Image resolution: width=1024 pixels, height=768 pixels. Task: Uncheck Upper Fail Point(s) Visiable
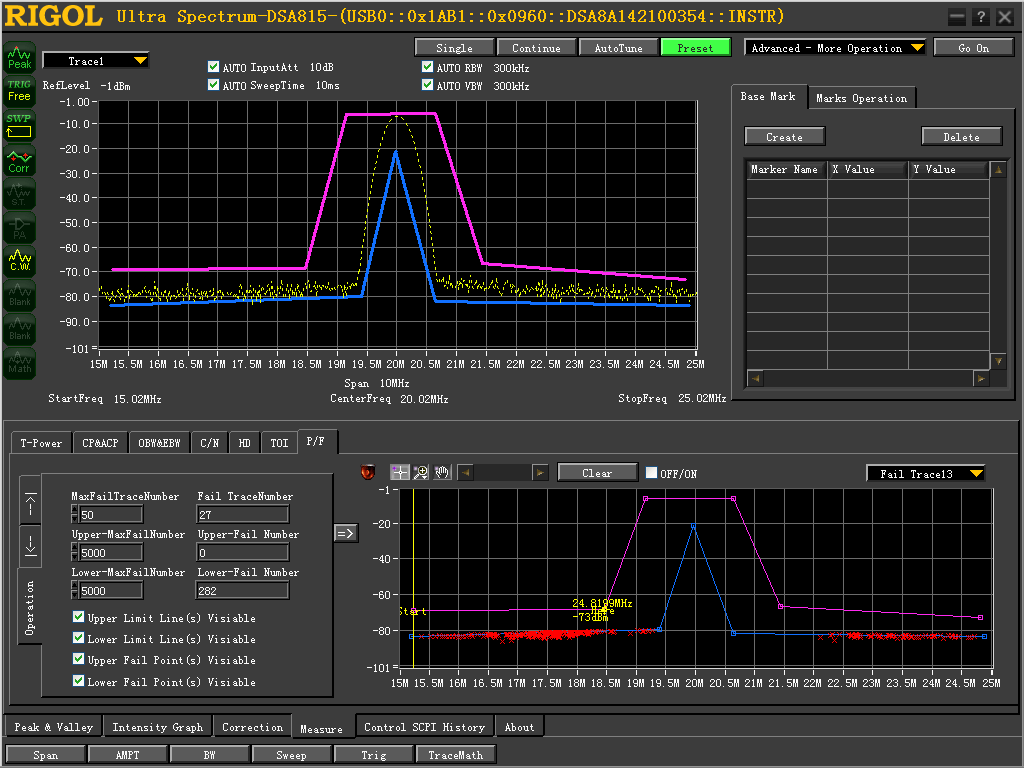78,659
